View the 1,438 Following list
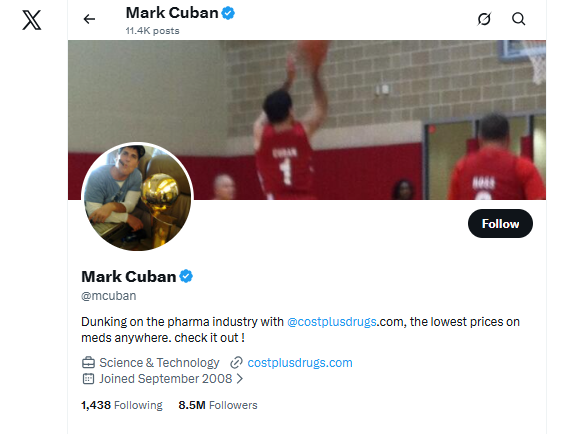 pos(122,405)
